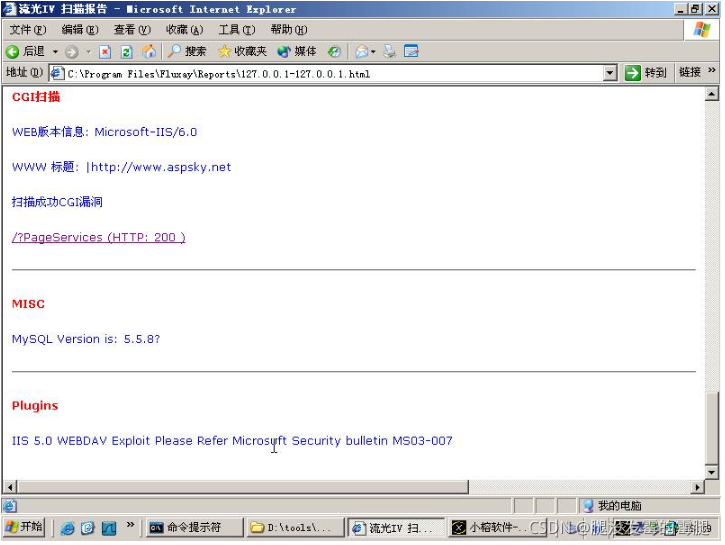Go to the Home page icon
The image size is (725, 545).
click(148, 51)
